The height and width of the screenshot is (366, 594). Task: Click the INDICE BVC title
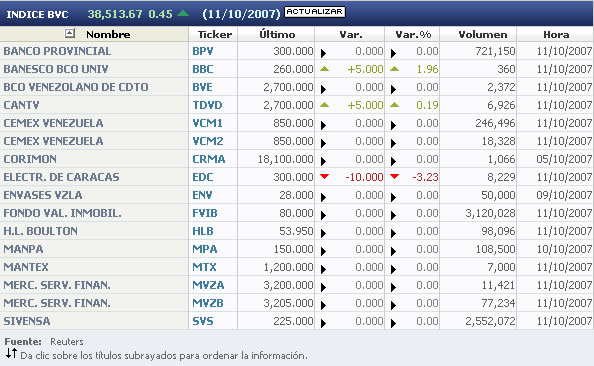tap(38, 14)
